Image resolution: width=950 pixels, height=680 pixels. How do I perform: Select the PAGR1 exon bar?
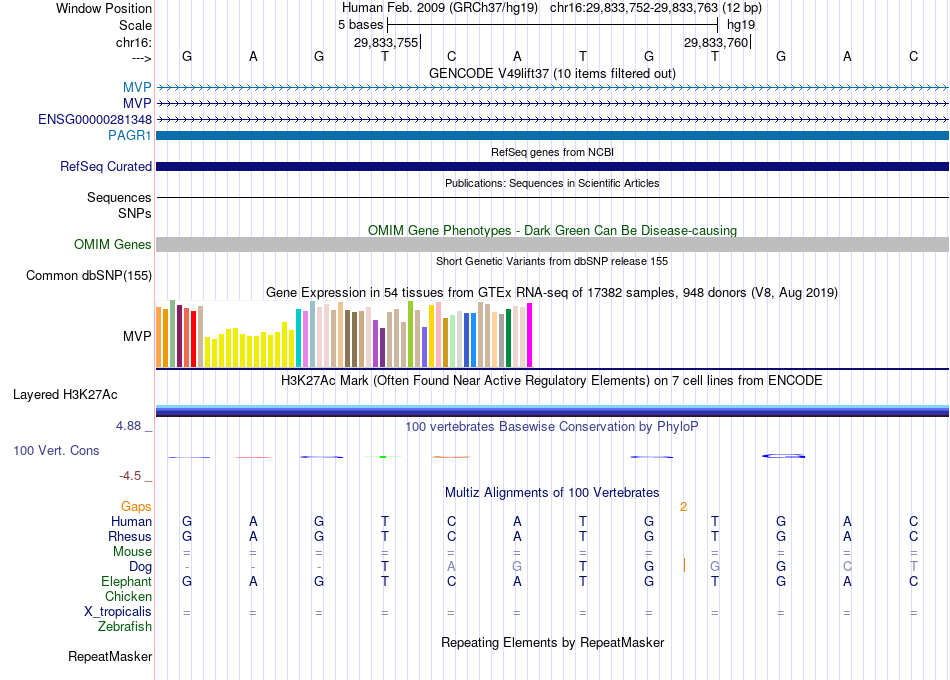click(x=553, y=135)
